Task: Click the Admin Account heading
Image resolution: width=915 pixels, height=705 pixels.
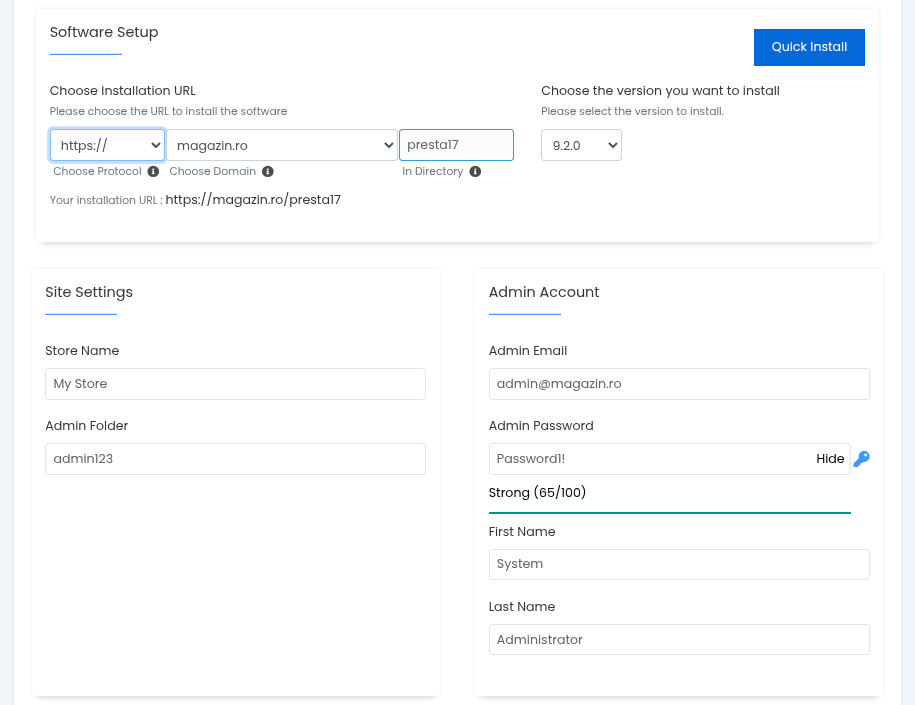Action: (x=544, y=292)
